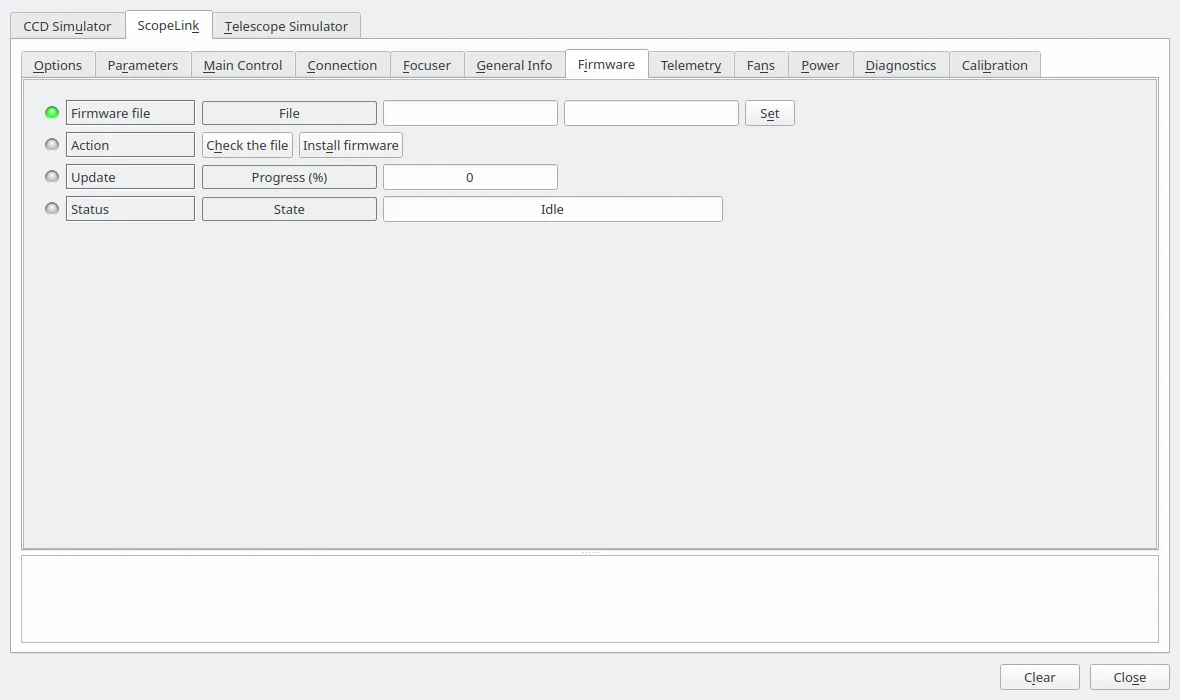Click the green Firmware file status light
1180x700 pixels.
click(52, 113)
